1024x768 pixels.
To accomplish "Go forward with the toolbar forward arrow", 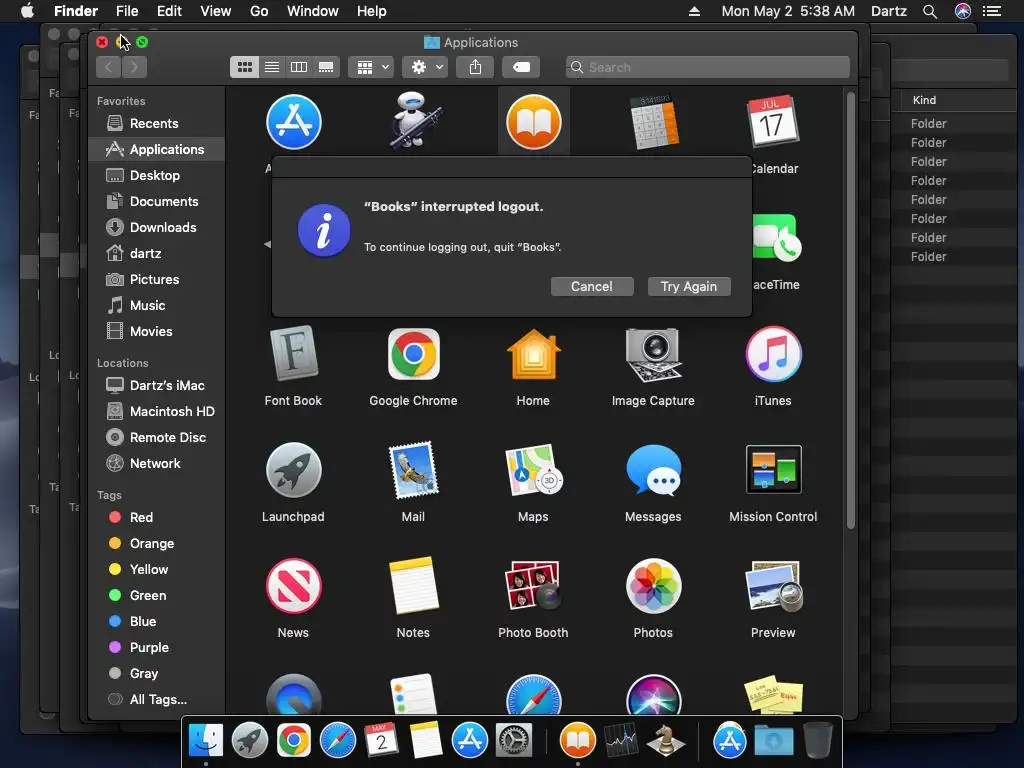I will click(x=134, y=67).
